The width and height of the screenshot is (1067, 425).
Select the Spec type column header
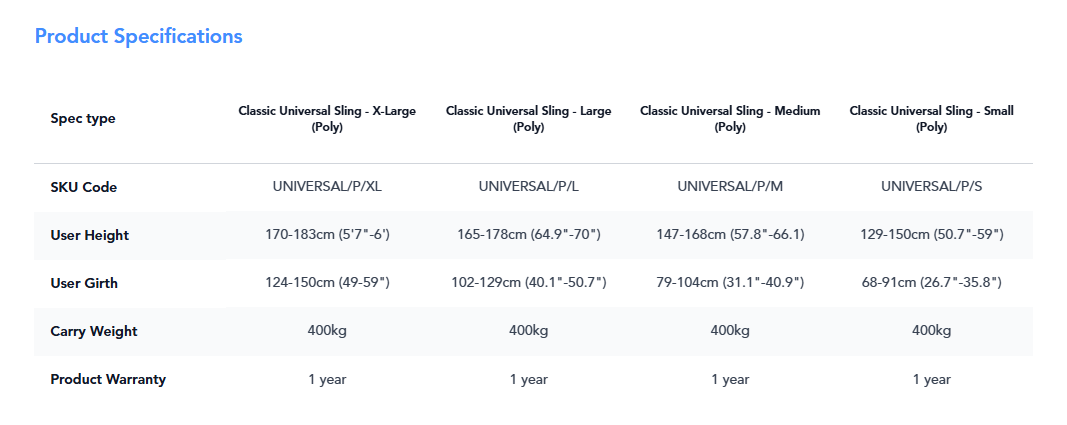tap(83, 118)
